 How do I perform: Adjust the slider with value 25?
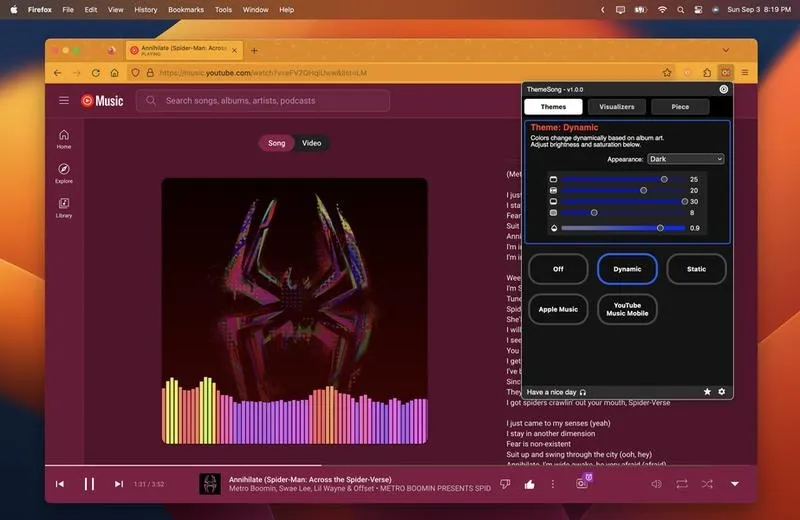pos(622,179)
